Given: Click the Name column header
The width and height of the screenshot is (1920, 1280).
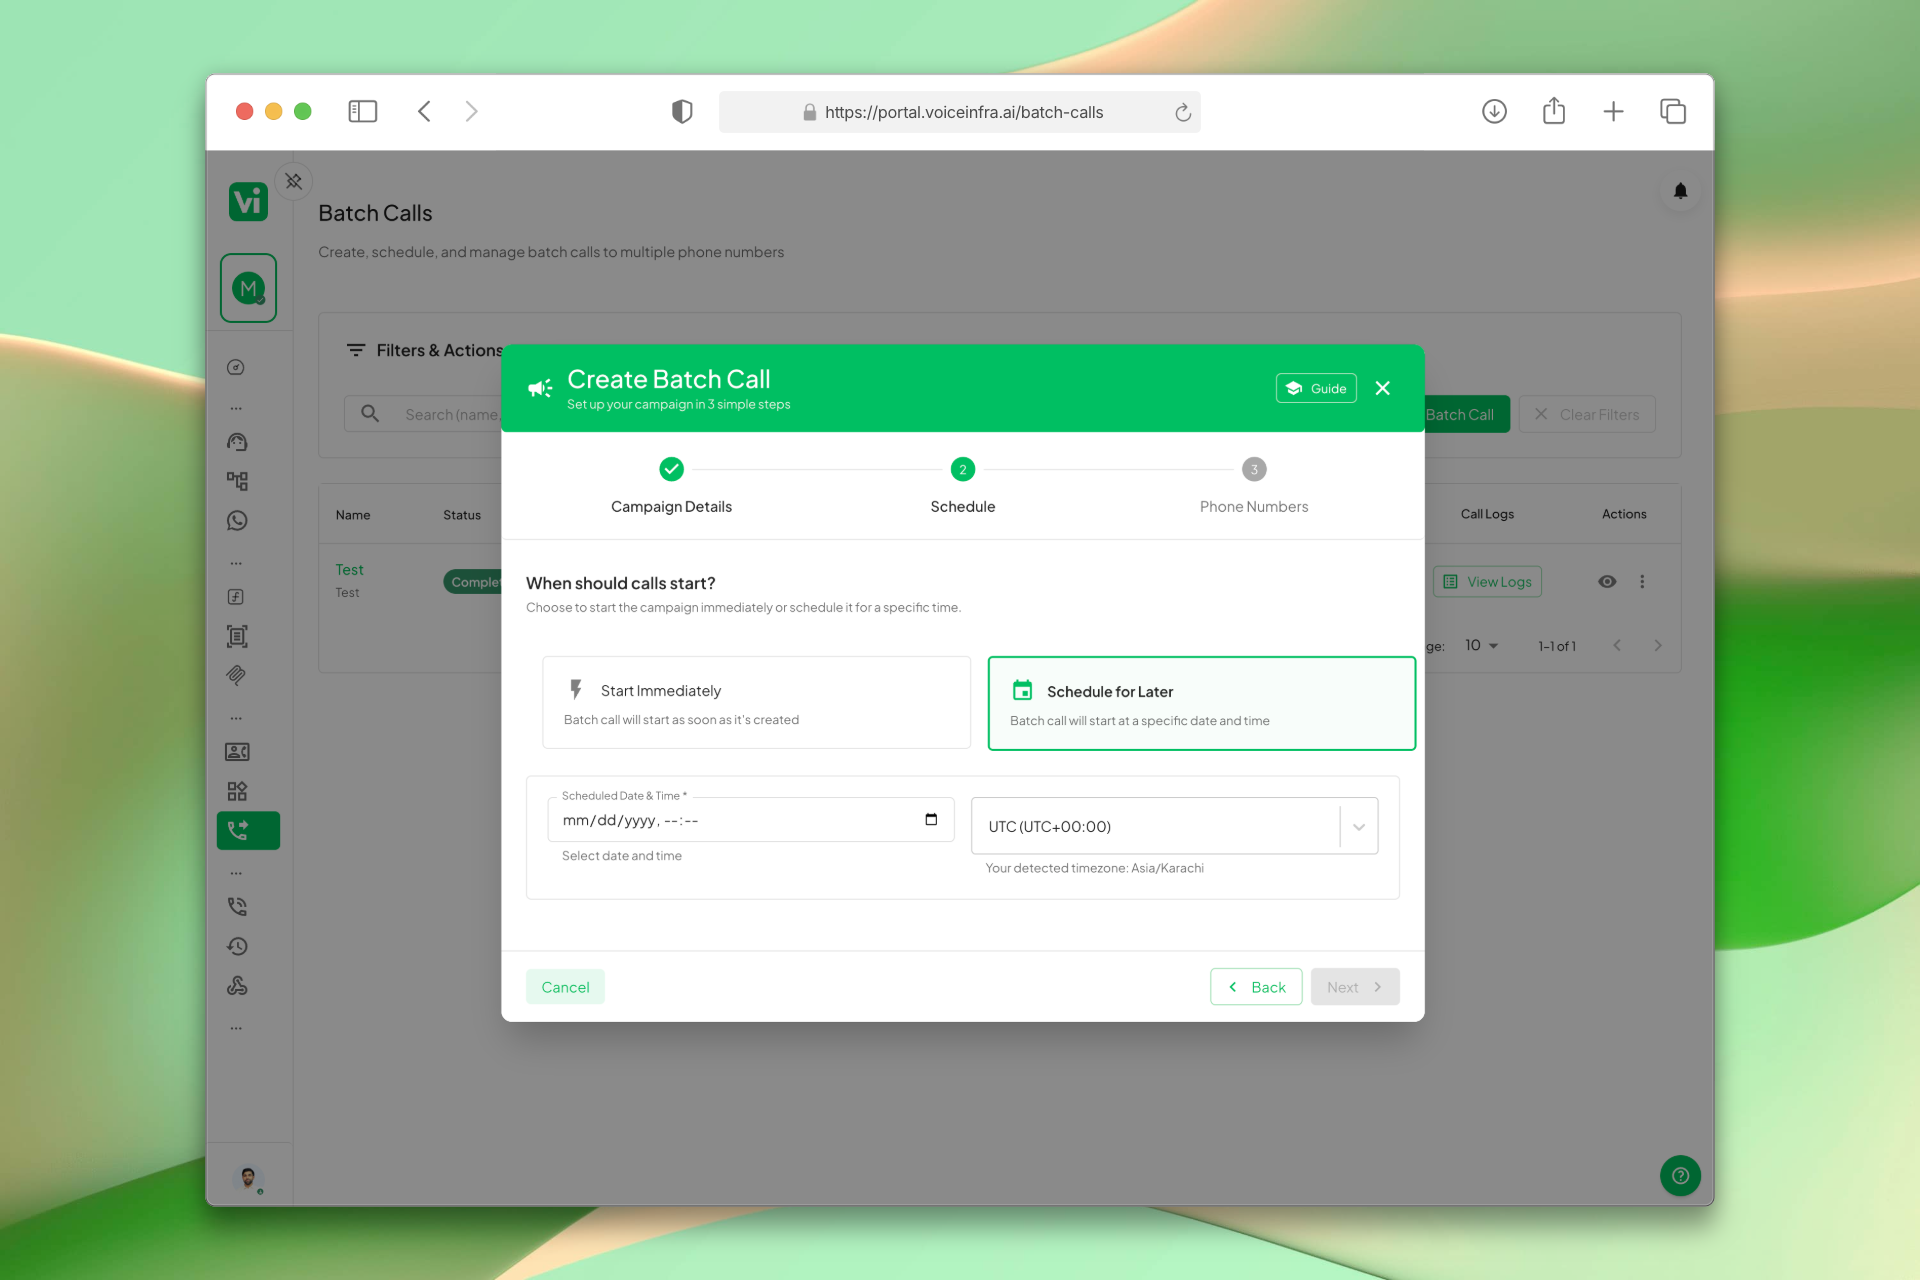Looking at the screenshot, I should (353, 515).
